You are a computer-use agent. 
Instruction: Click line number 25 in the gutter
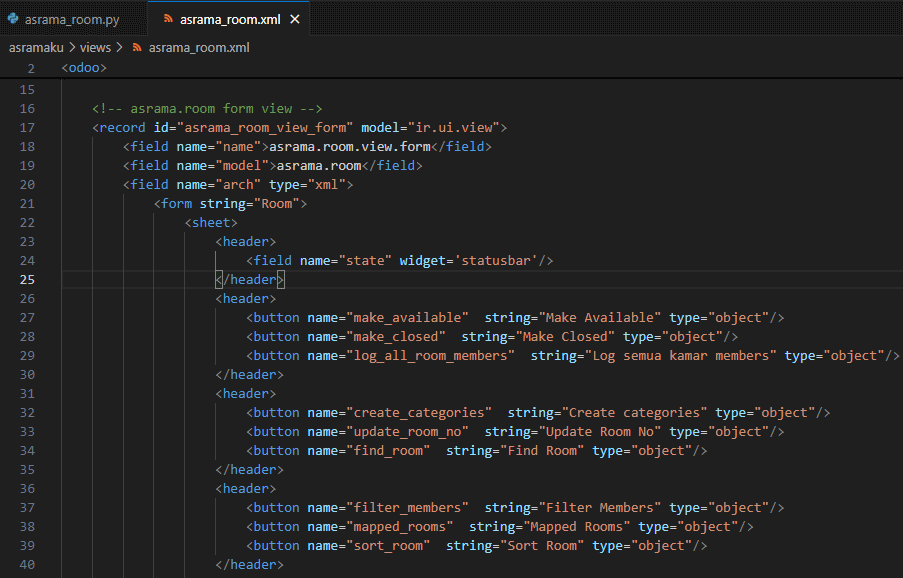click(27, 280)
